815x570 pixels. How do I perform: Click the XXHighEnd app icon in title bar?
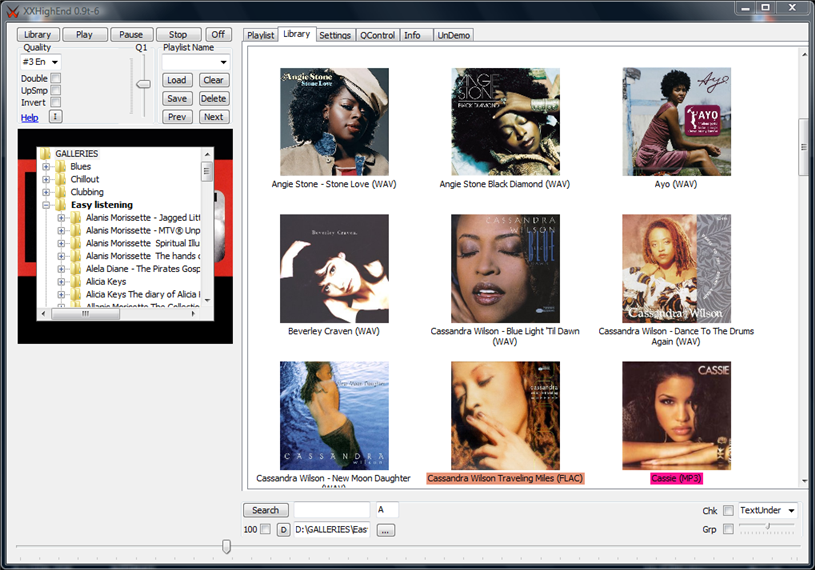[x=12, y=11]
